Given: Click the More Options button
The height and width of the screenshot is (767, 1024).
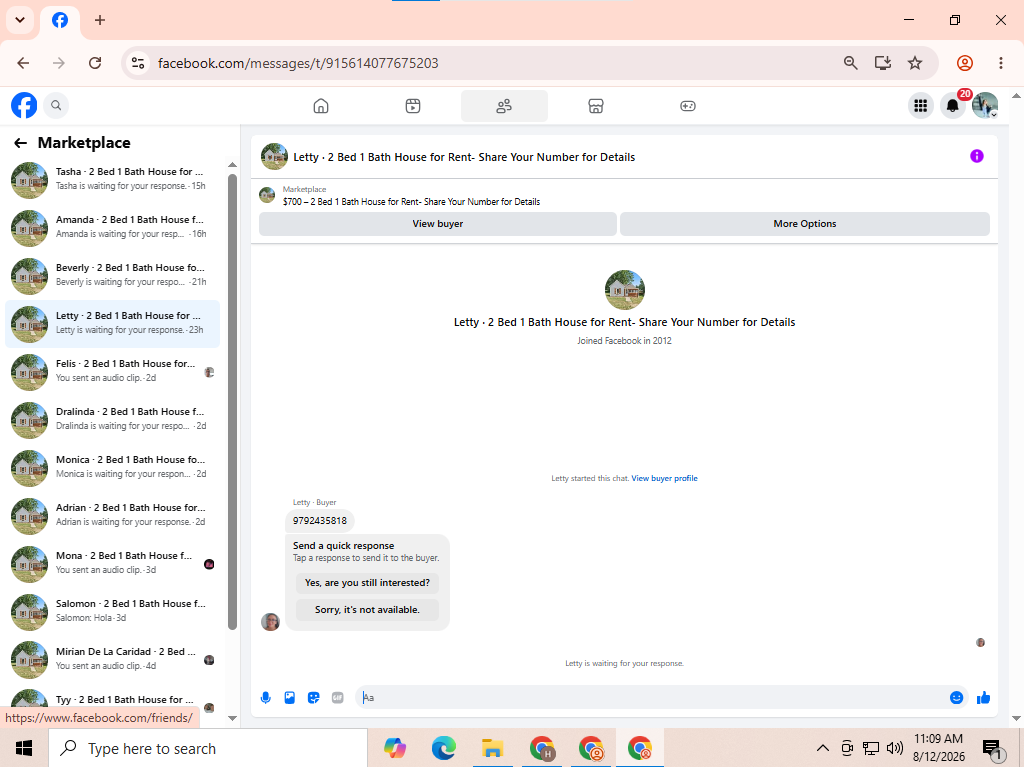Looking at the screenshot, I should tap(805, 223).
